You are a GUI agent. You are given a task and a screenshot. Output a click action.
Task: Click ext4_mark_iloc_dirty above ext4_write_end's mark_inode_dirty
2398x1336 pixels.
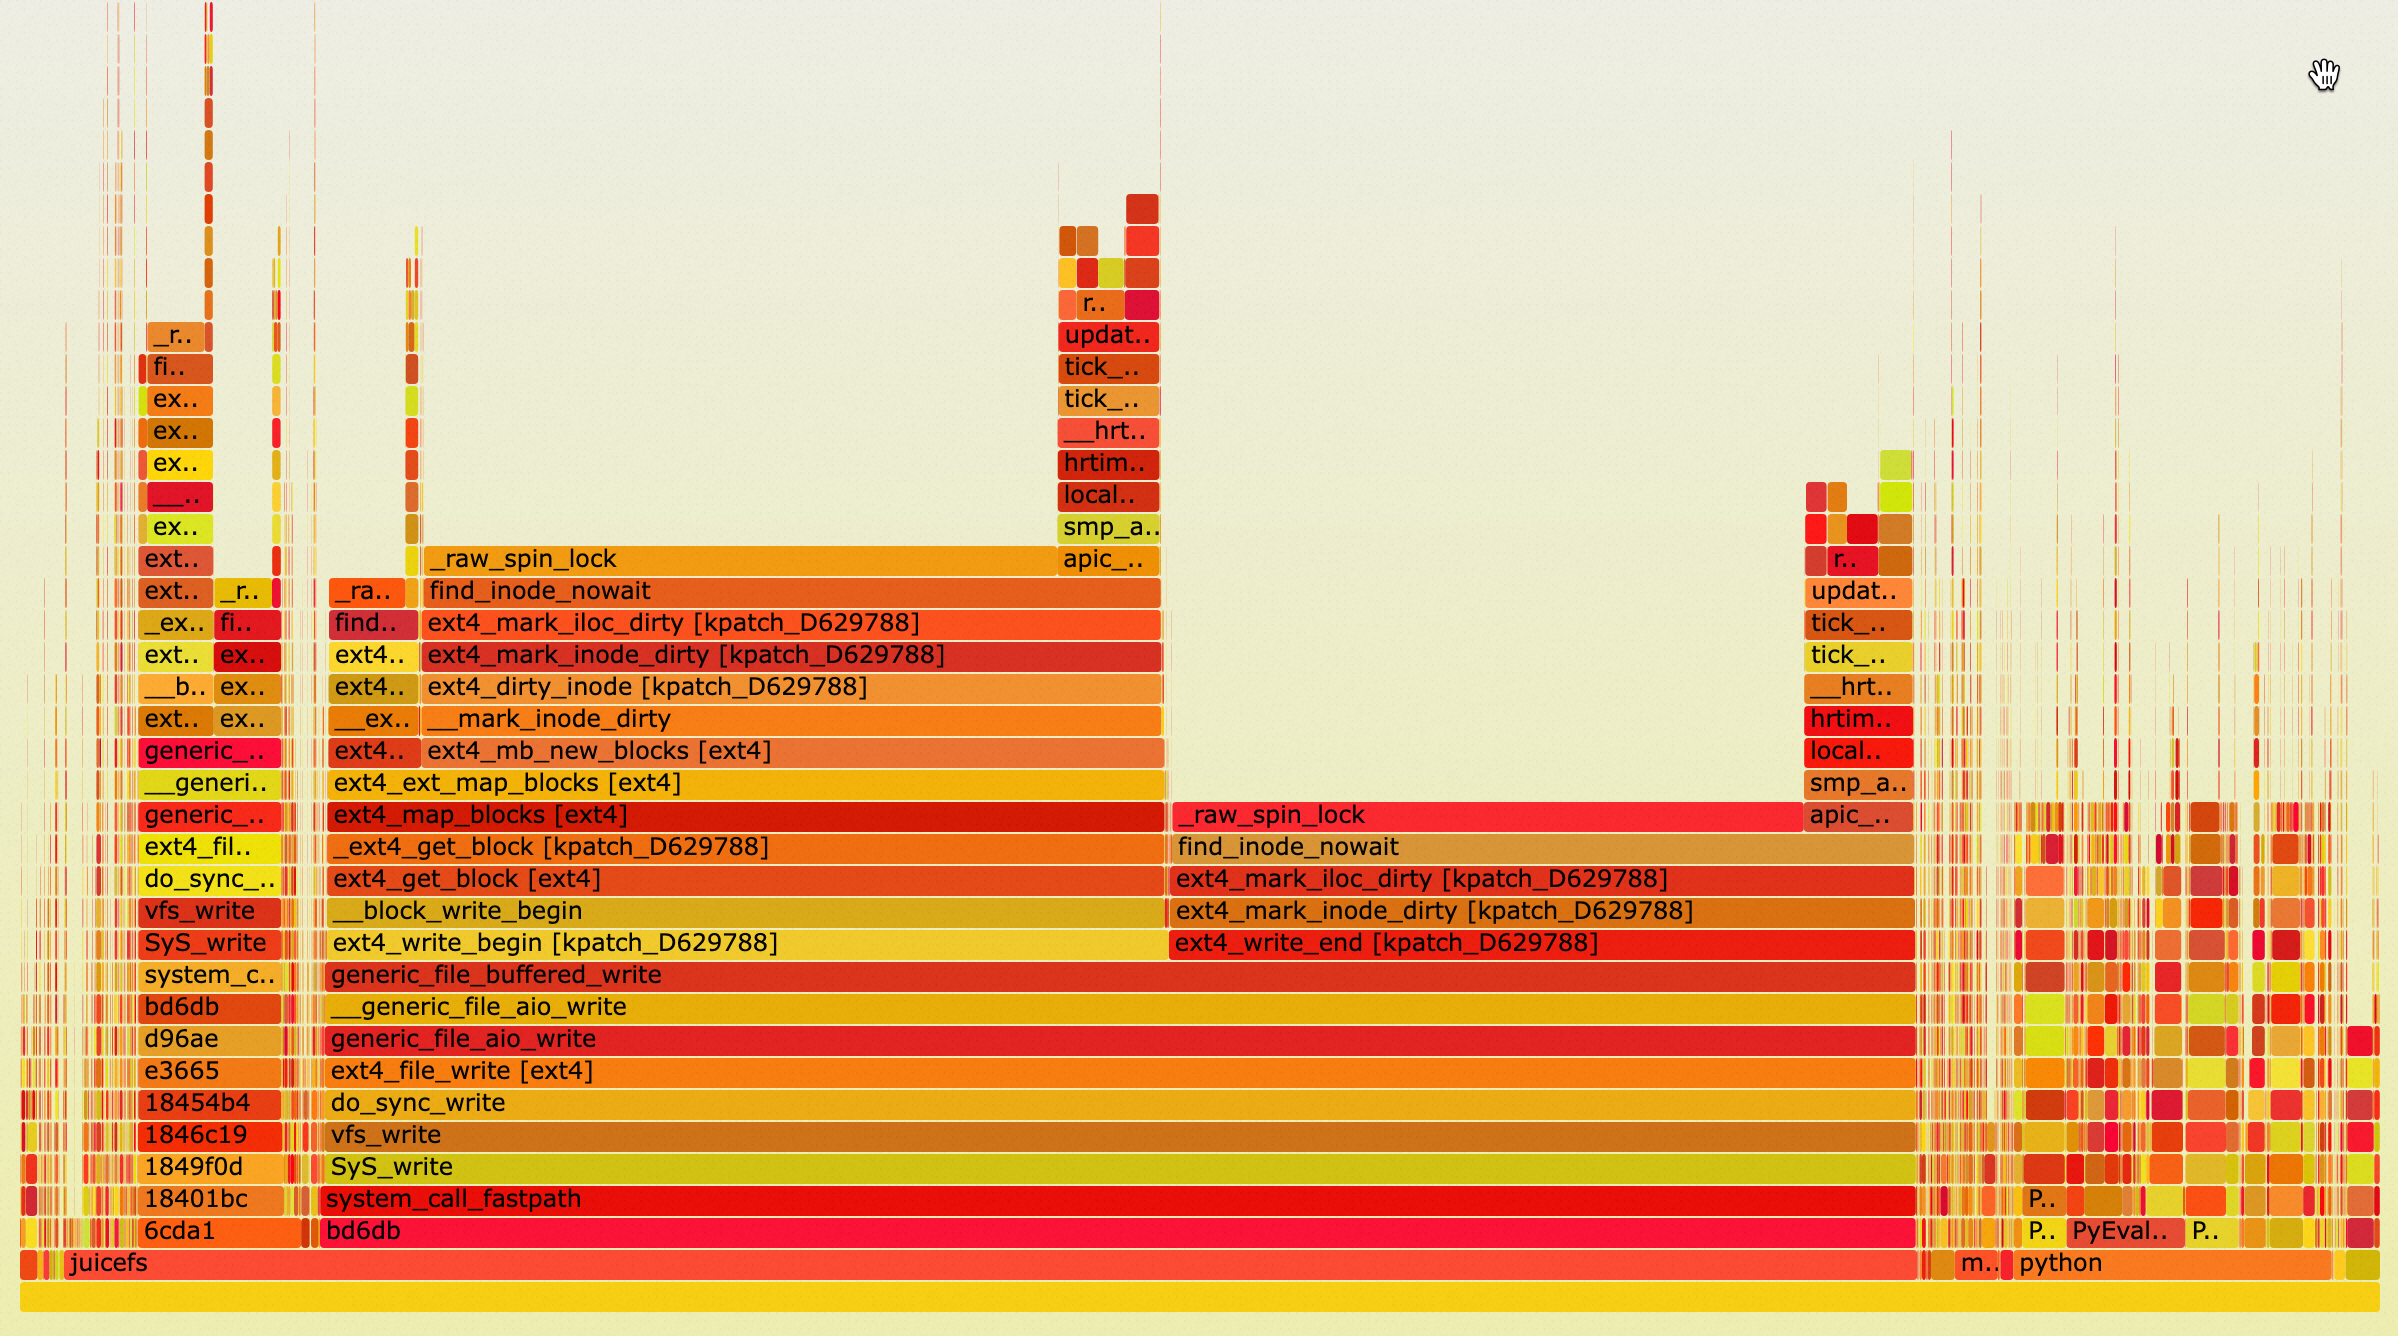point(1542,880)
